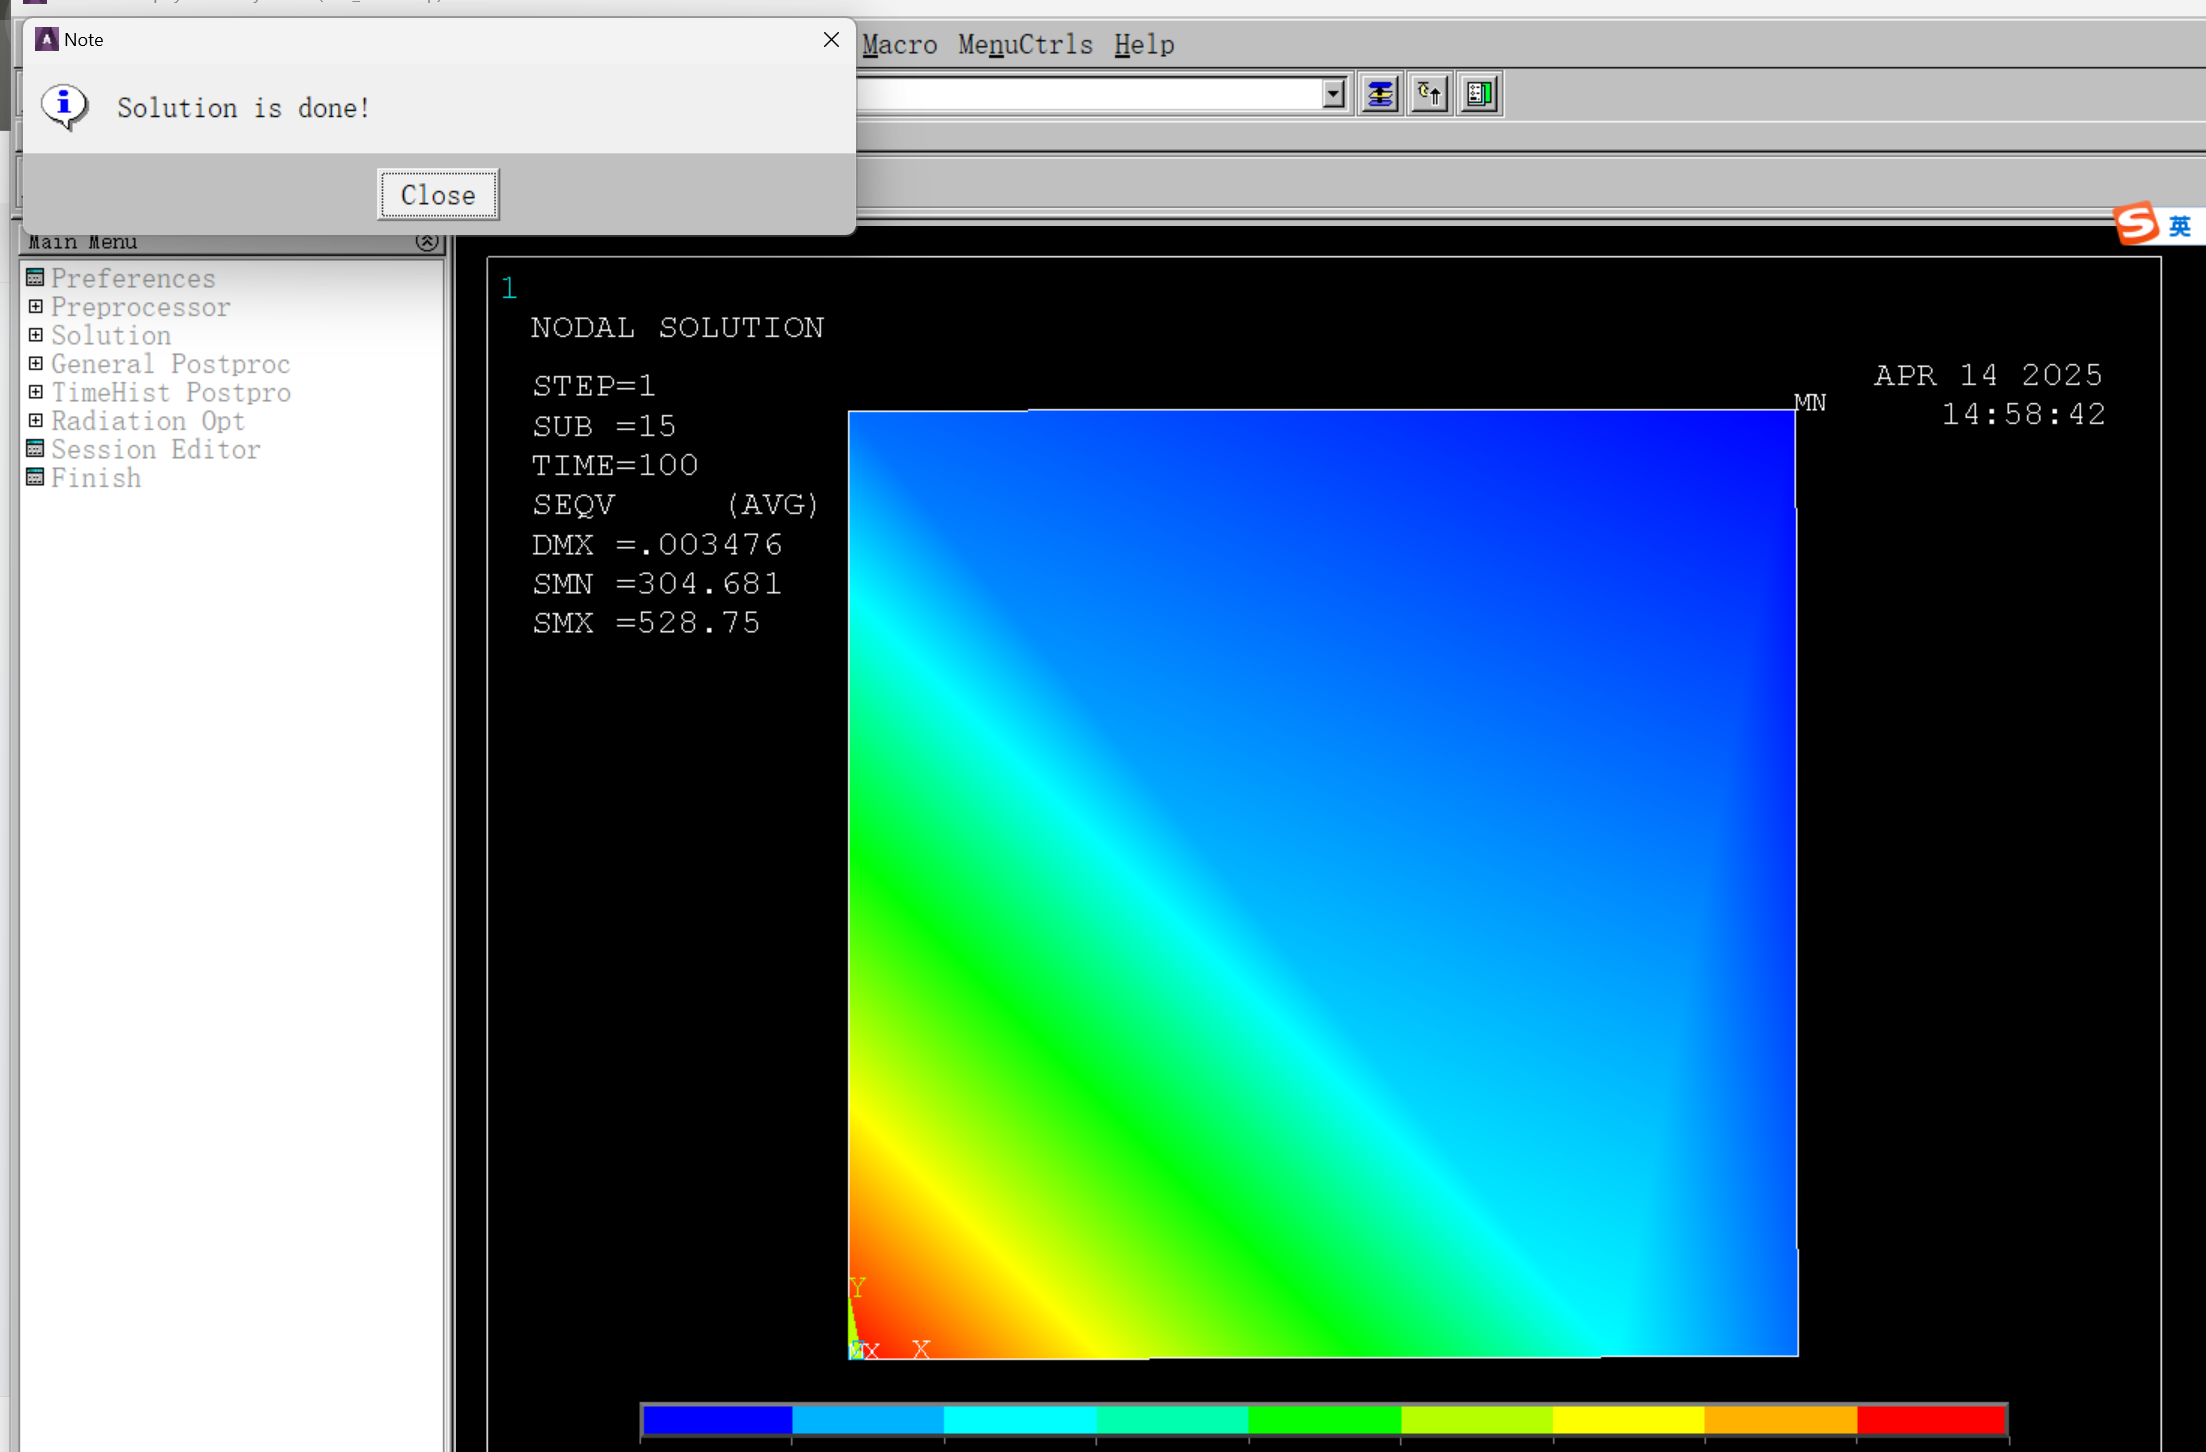This screenshot has height=1452, width=2206.
Task: Expand the General Postproc branch
Action: point(35,363)
